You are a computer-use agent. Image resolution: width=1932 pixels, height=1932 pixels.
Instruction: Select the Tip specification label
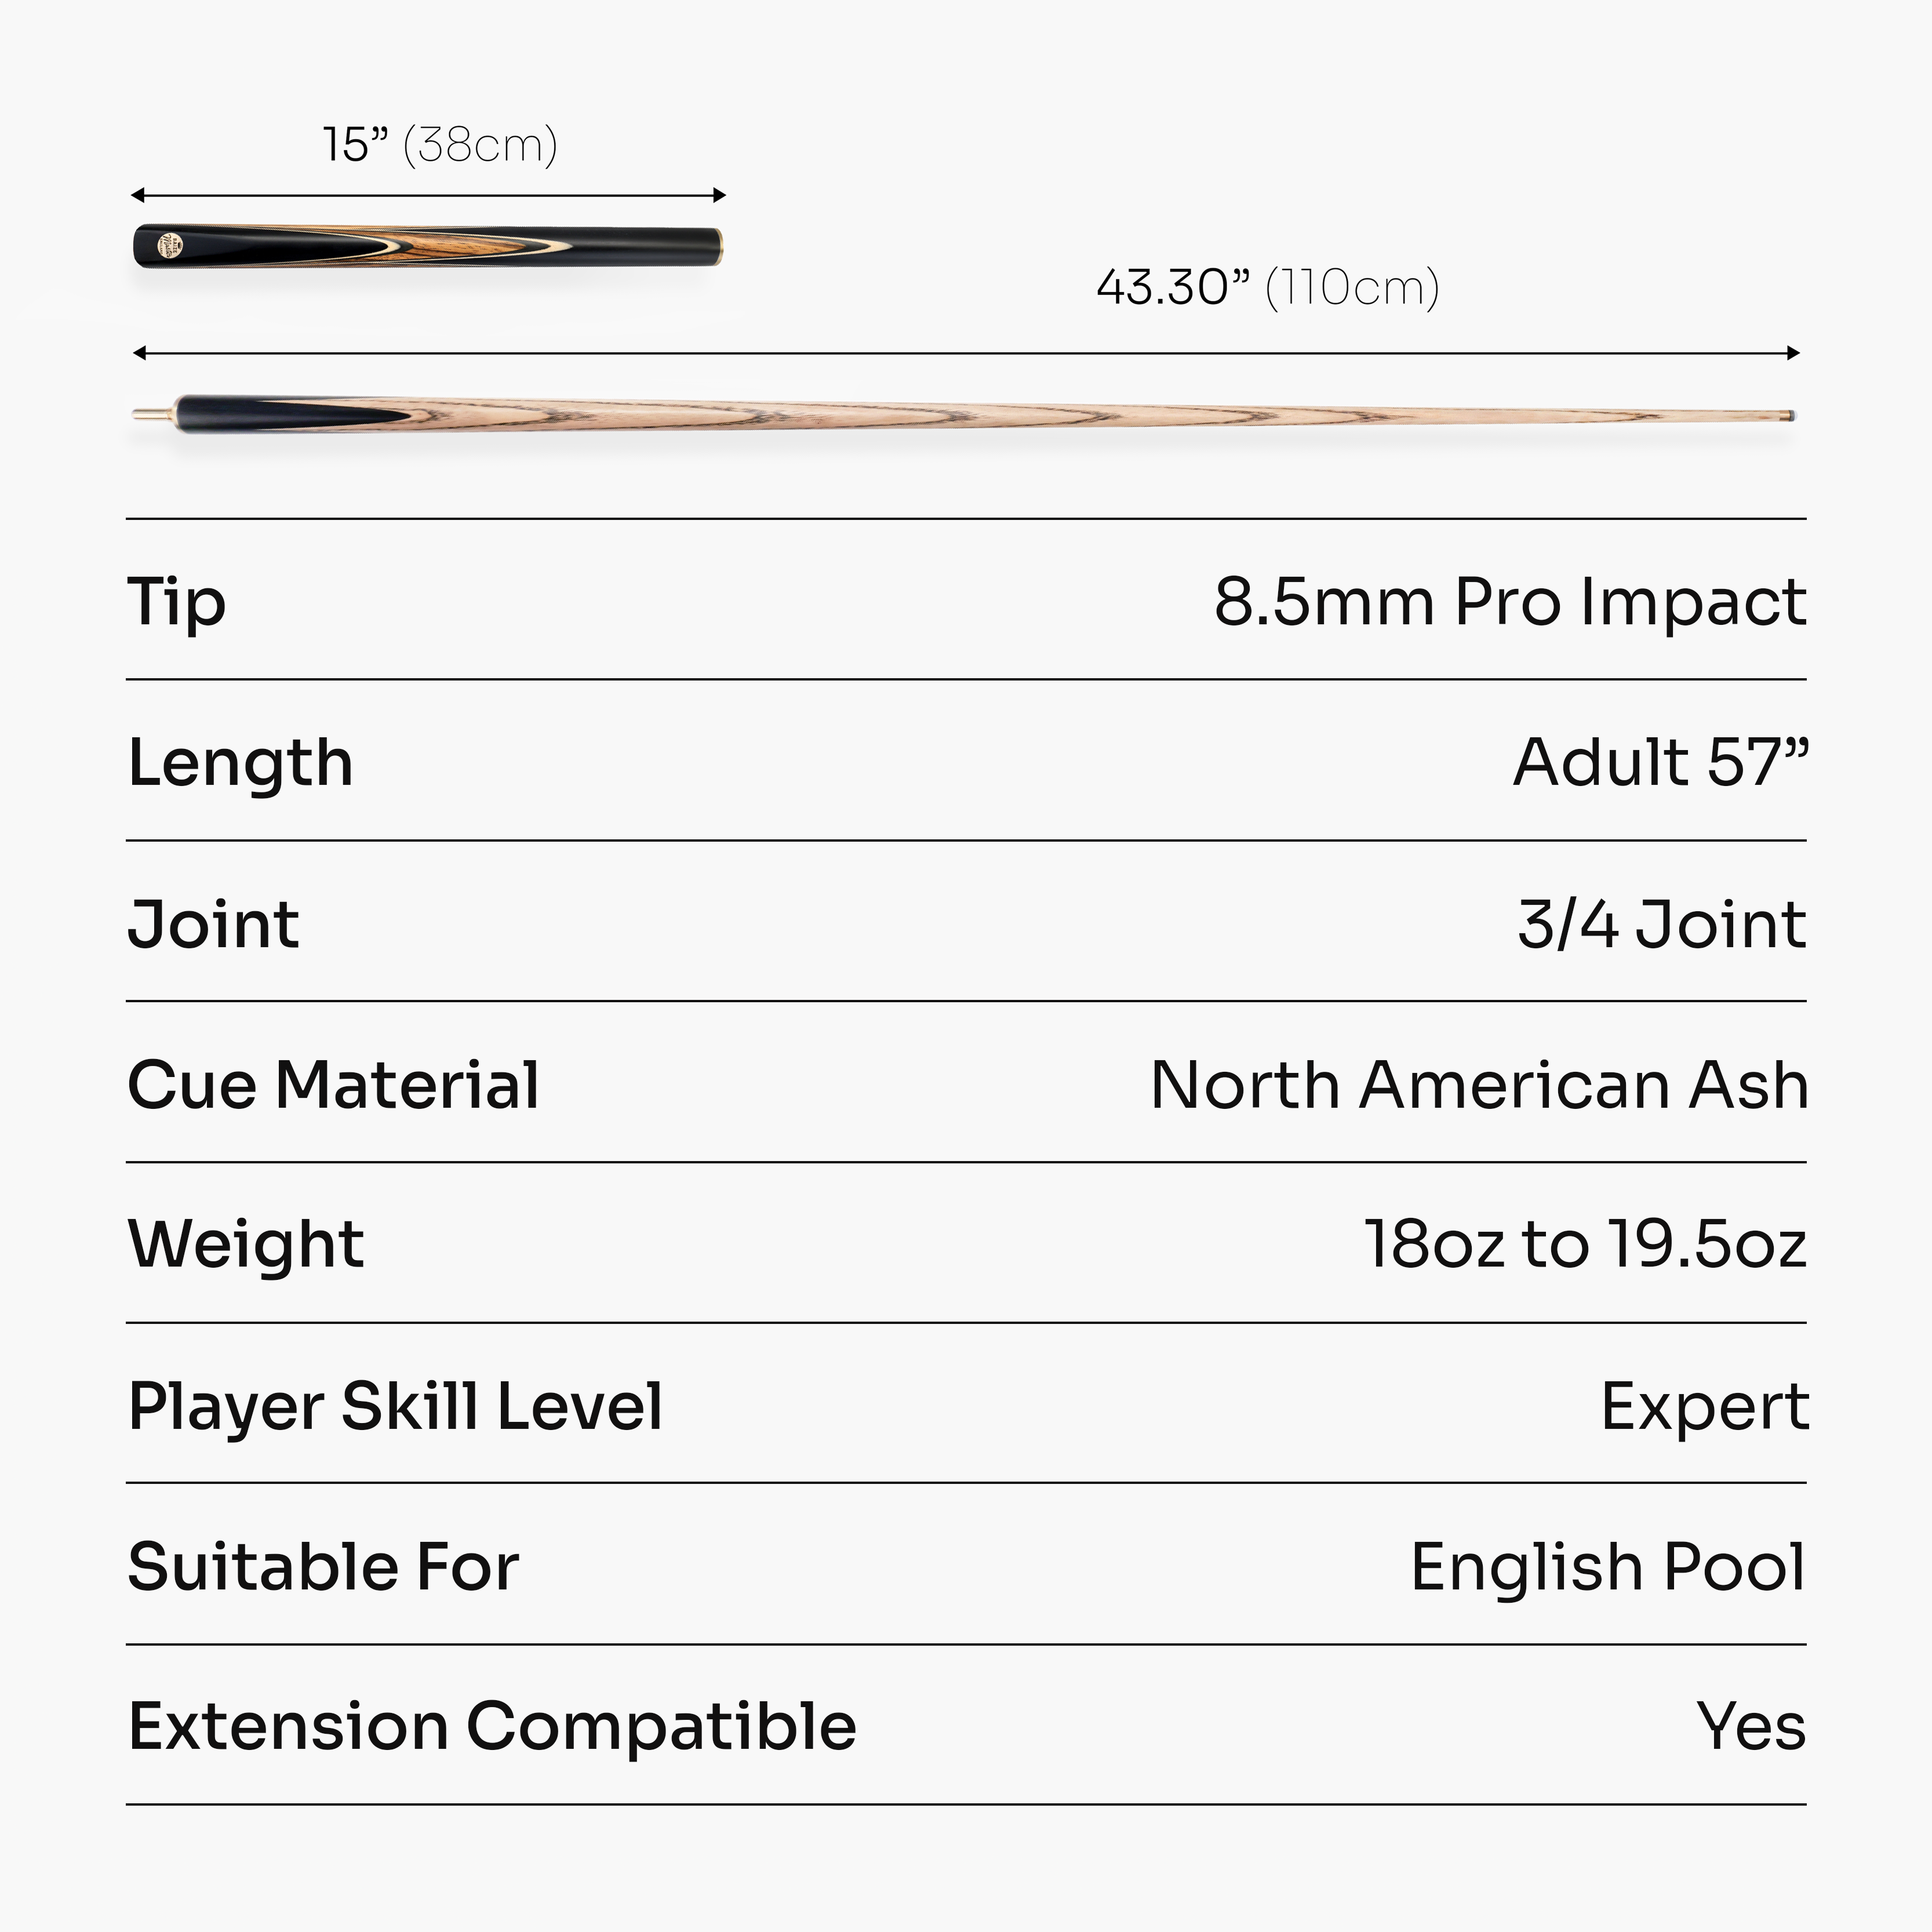[177, 603]
